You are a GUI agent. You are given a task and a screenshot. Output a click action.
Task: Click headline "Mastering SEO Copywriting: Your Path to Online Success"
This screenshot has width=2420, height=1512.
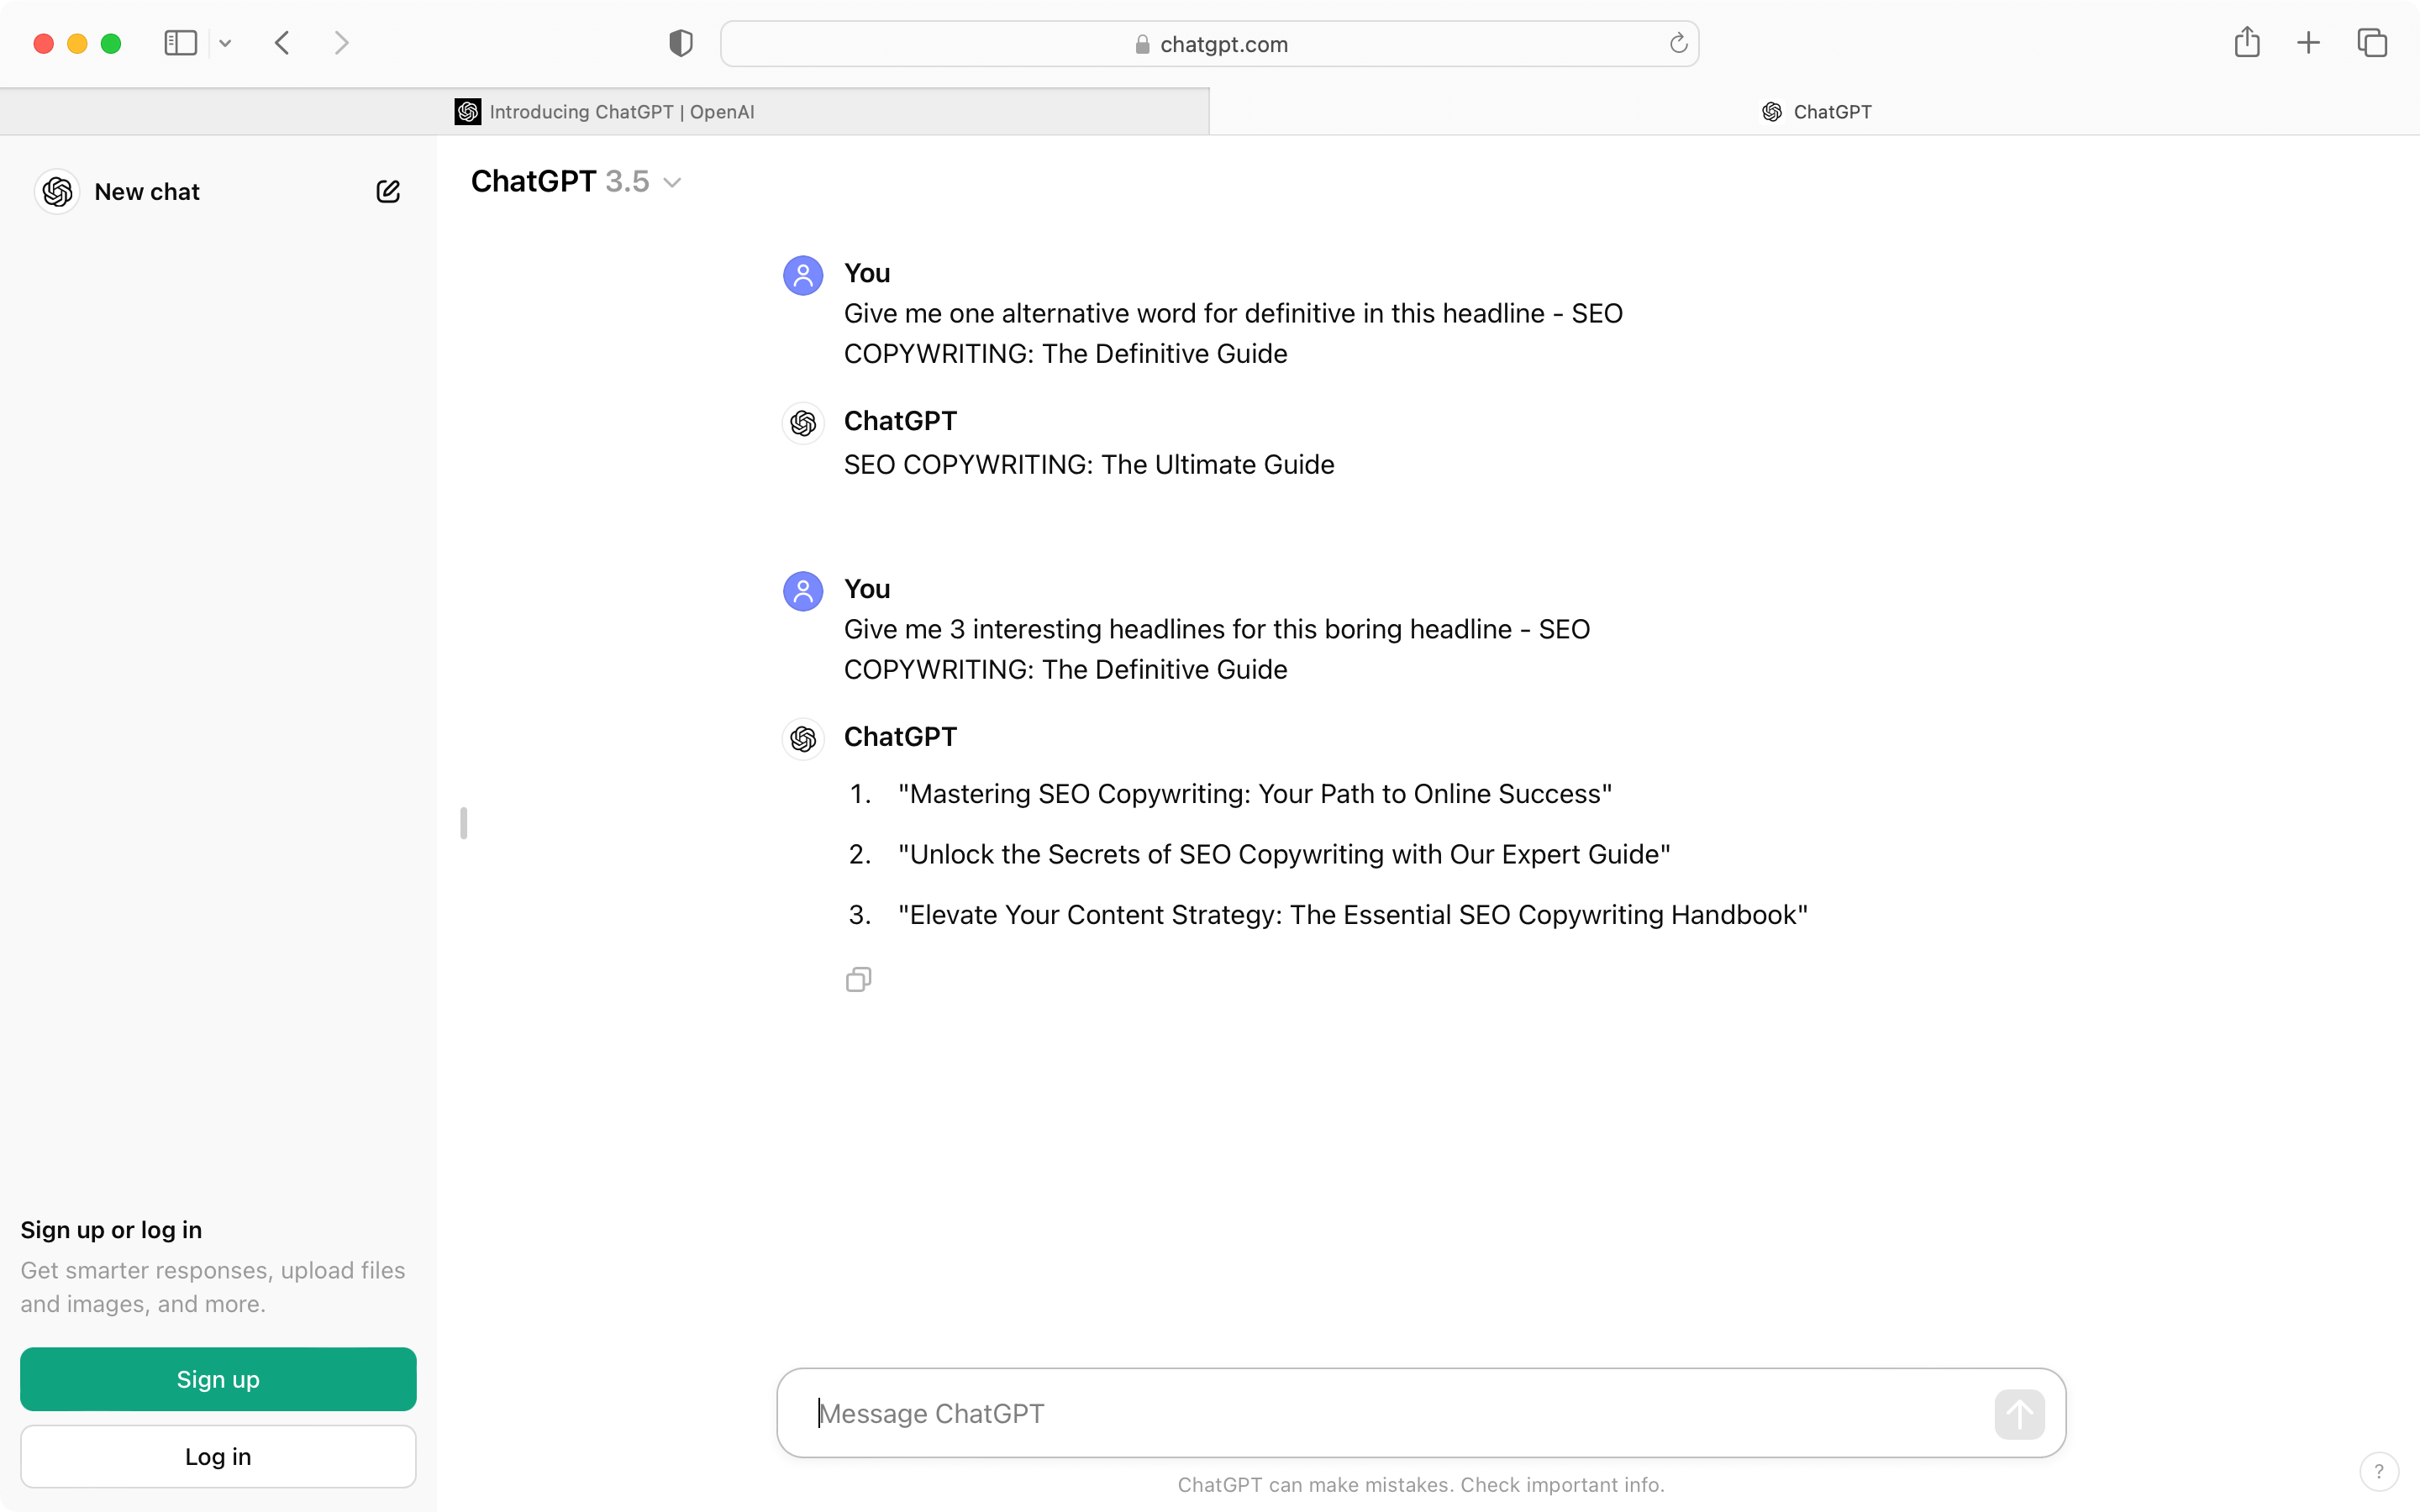[1255, 794]
